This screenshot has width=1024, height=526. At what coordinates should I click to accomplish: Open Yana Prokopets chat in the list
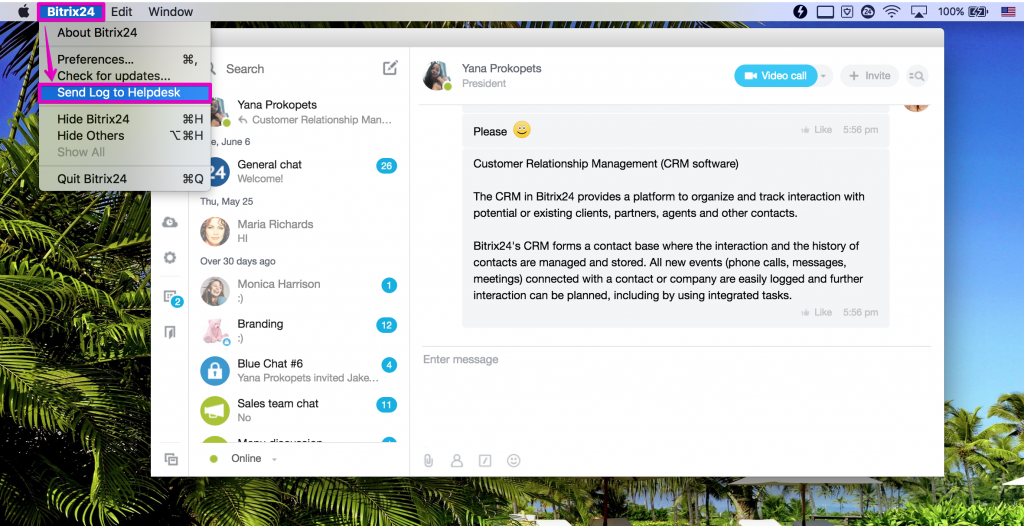click(299, 112)
